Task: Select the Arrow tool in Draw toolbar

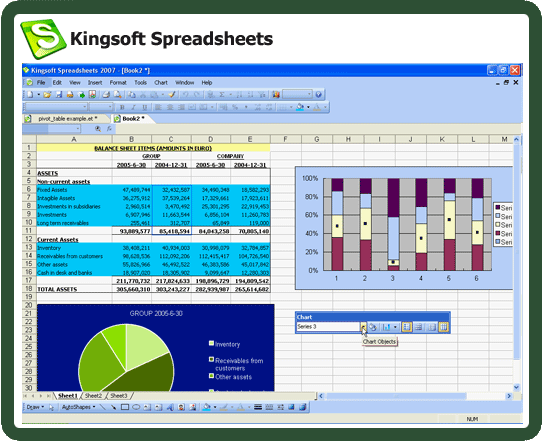Action: [113, 407]
